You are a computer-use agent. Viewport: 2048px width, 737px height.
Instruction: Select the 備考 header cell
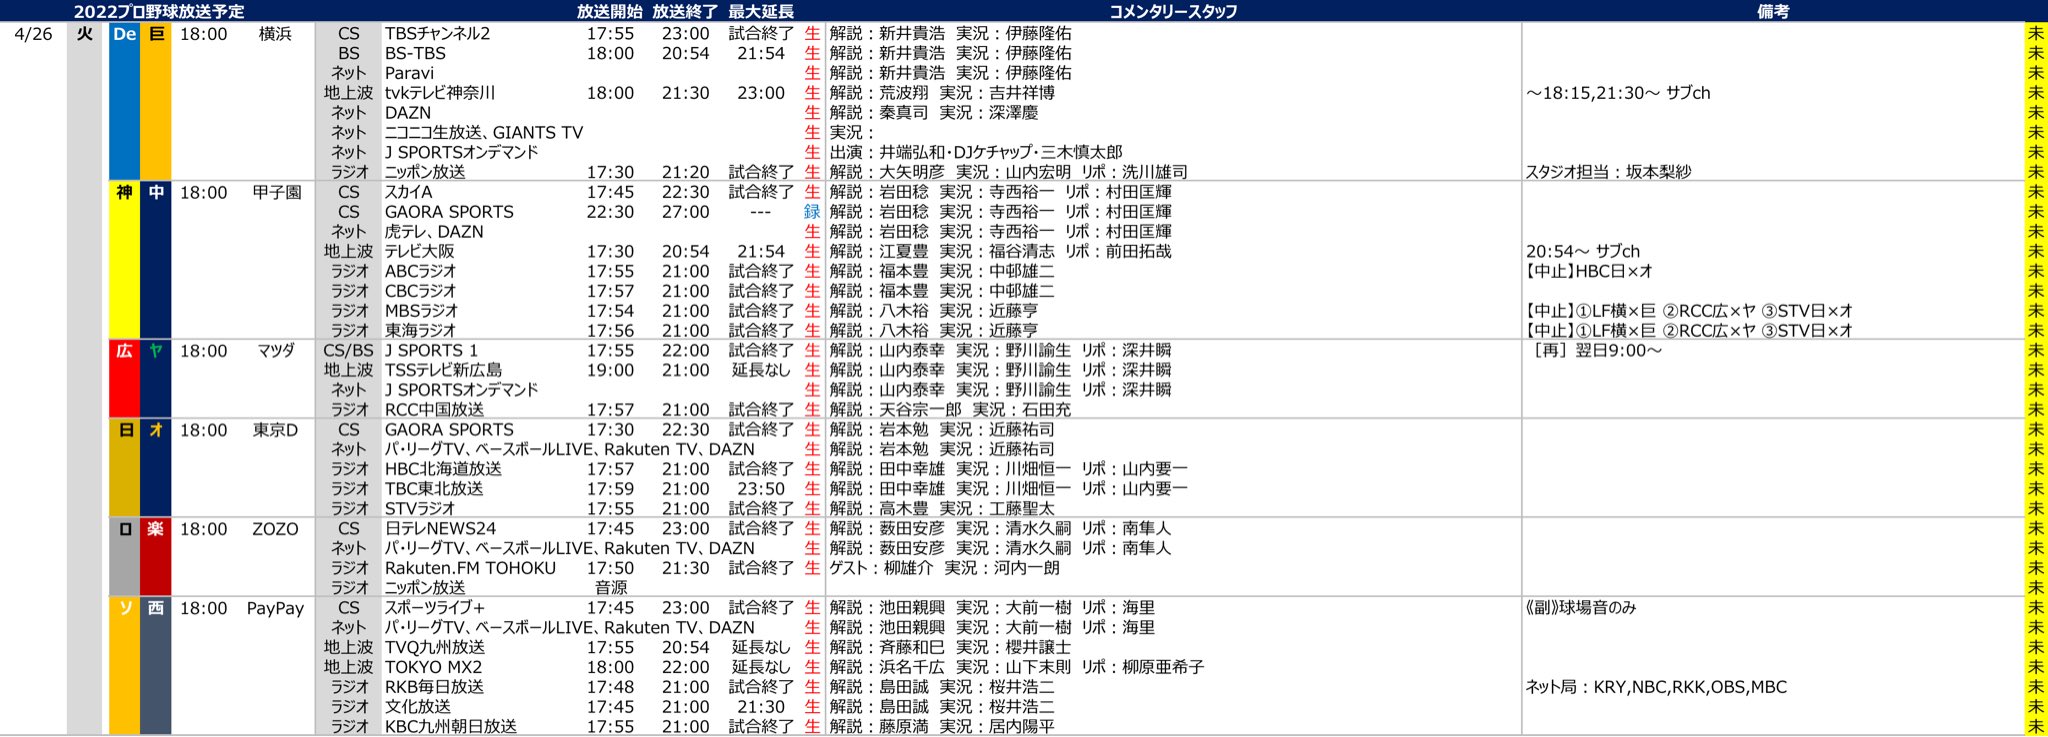pos(1773,11)
